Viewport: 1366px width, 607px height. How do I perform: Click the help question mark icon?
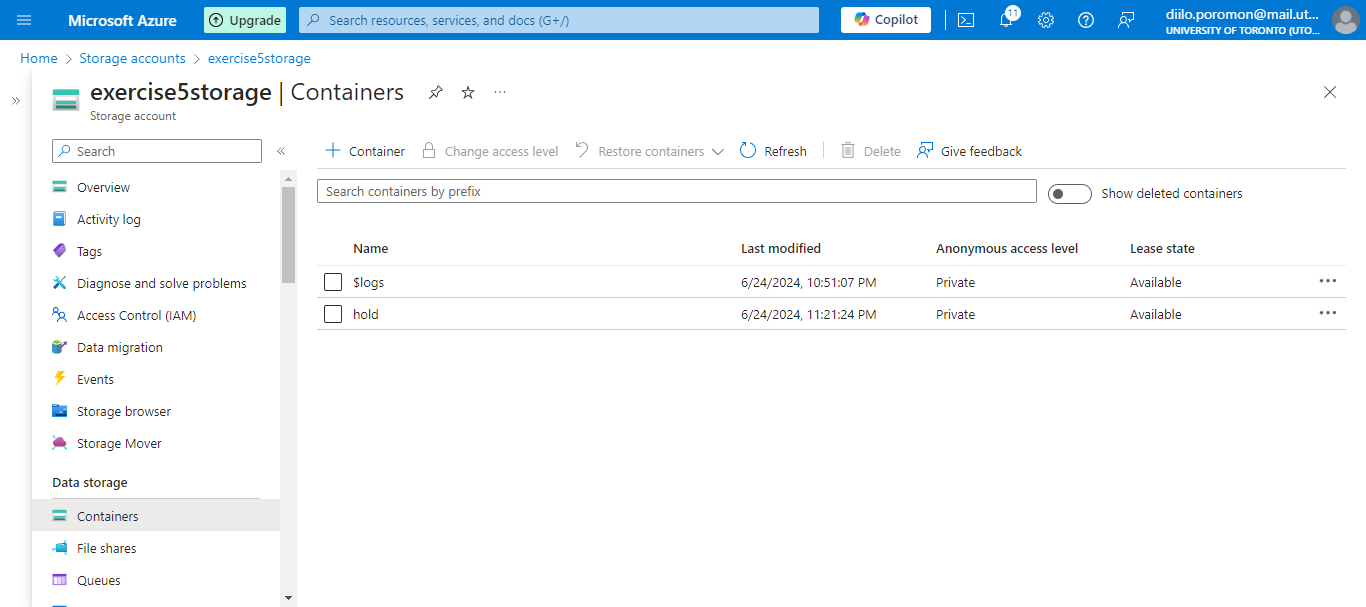[x=1086, y=20]
